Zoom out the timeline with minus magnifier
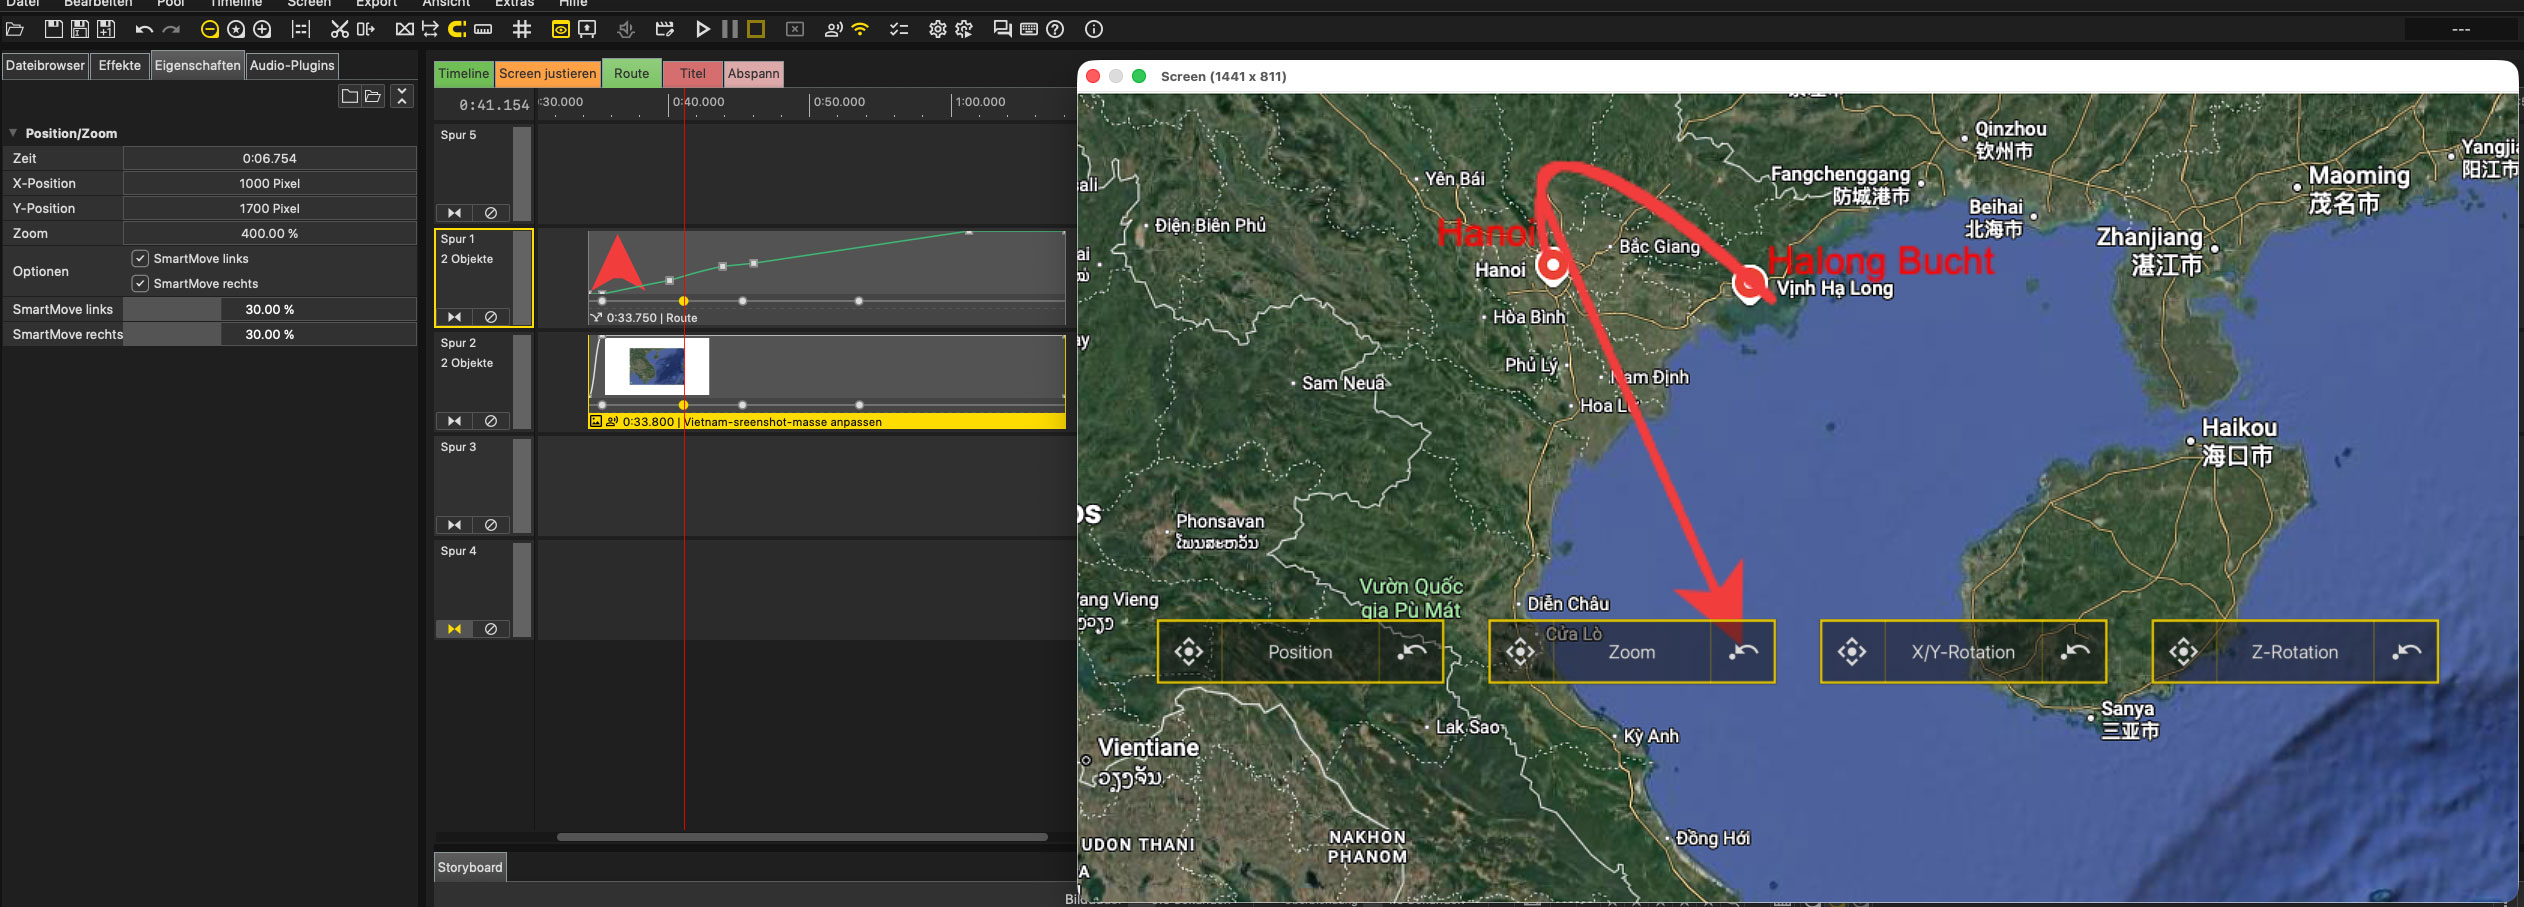The image size is (2524, 907). (x=210, y=29)
